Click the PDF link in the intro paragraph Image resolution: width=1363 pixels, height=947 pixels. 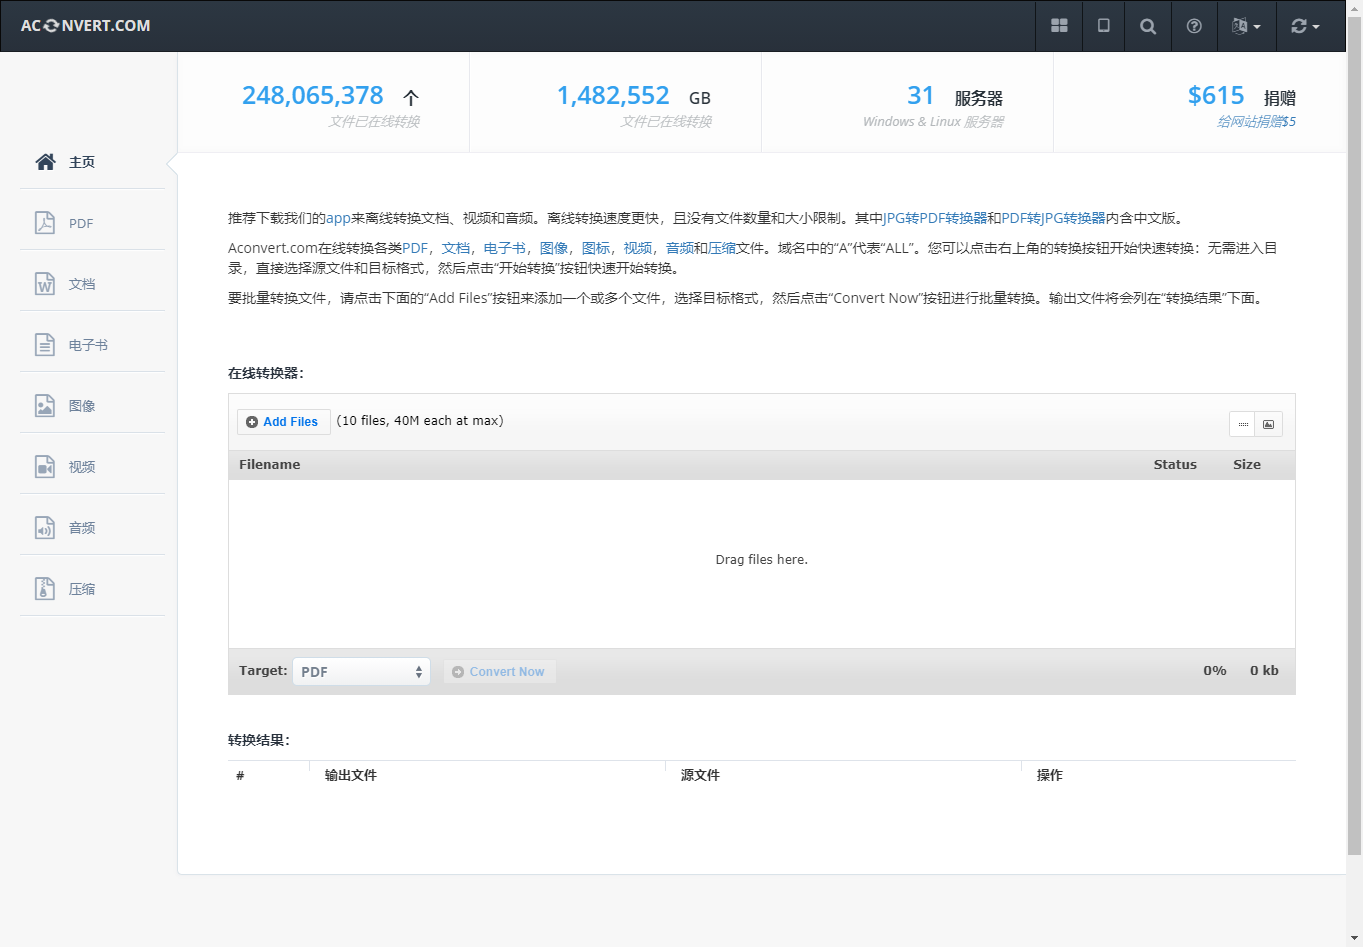point(415,248)
